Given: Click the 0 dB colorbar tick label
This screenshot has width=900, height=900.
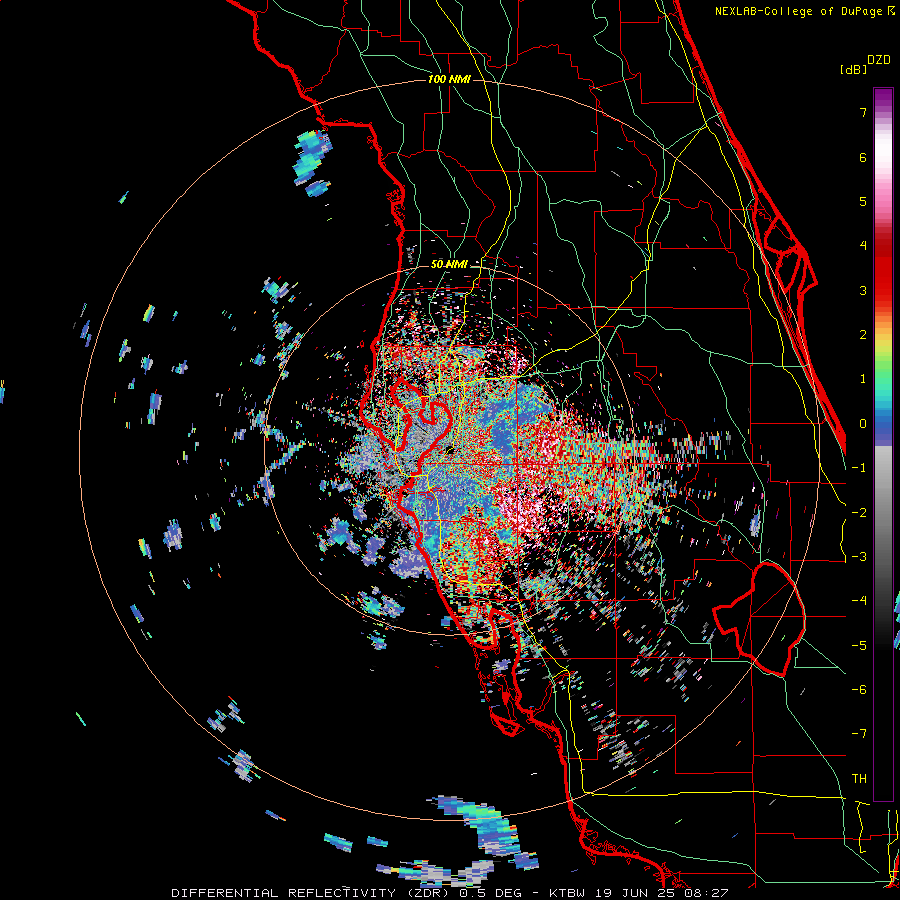Looking at the screenshot, I should tap(863, 424).
